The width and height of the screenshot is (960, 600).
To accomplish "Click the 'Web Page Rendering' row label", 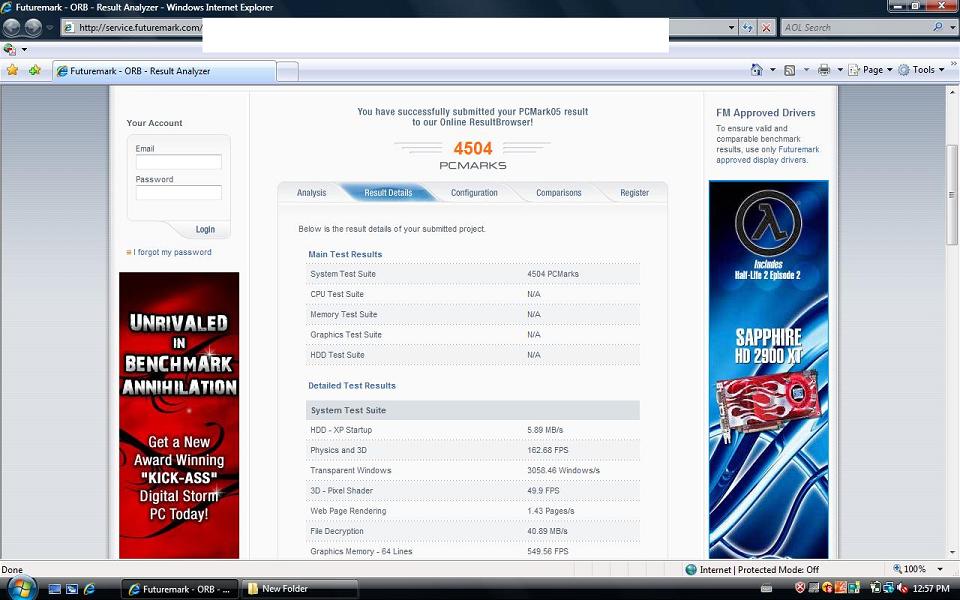I will click(348, 511).
